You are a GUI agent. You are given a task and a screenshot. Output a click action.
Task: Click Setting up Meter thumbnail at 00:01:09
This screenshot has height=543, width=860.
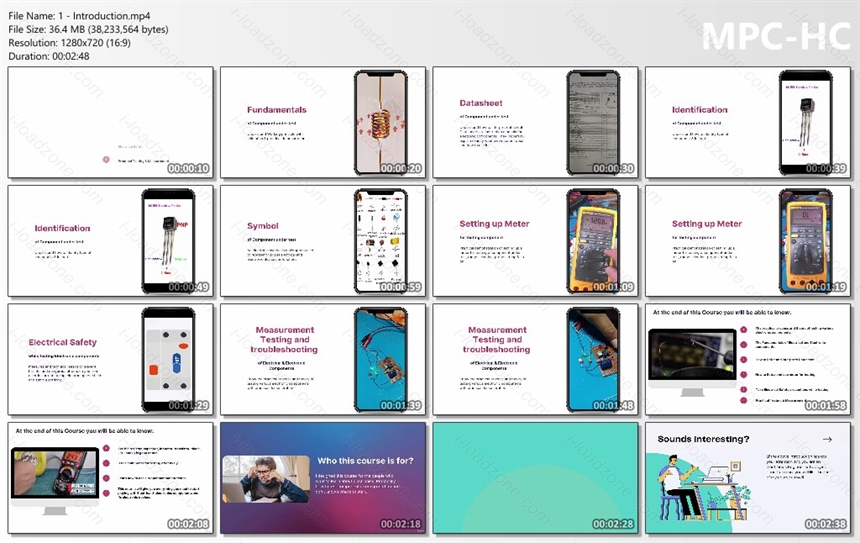click(535, 241)
